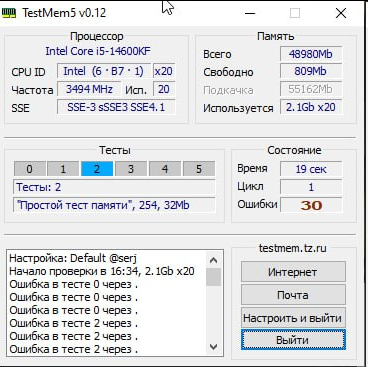Click the Цикл value 1
This screenshot has width=368, height=367.
tap(311, 187)
